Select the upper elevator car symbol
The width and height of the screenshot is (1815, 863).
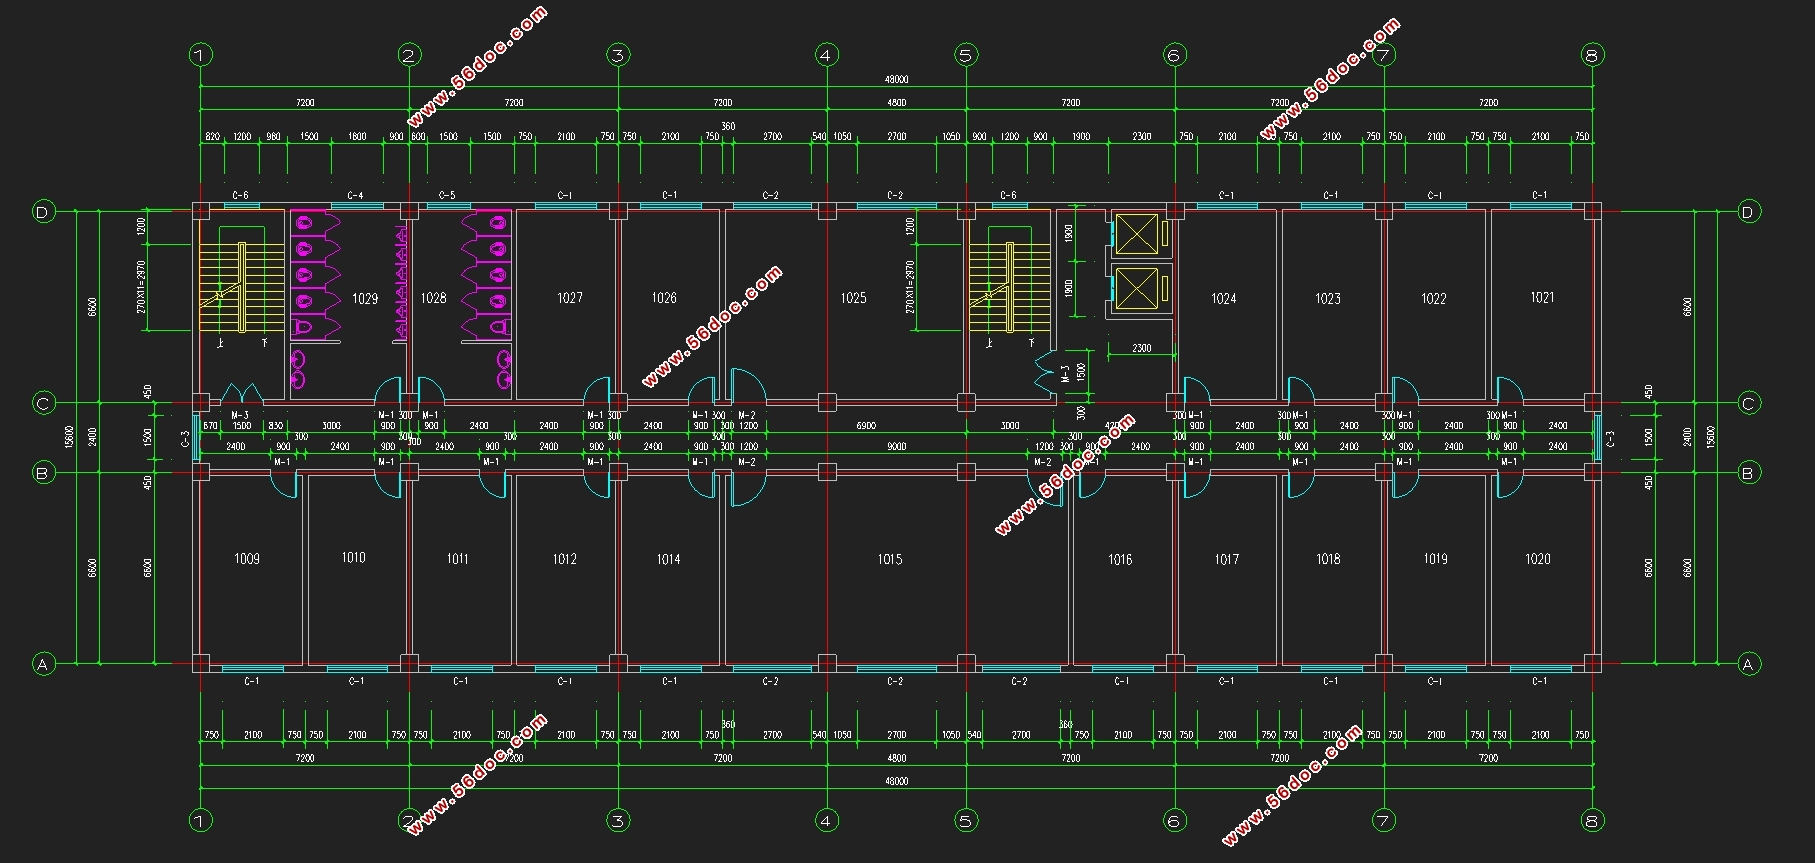click(1136, 235)
